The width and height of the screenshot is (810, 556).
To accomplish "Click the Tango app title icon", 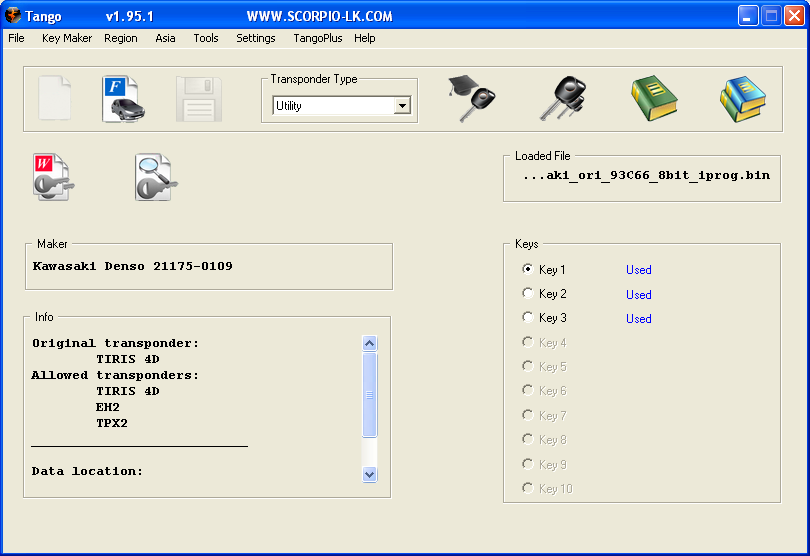I will (x=13, y=16).
